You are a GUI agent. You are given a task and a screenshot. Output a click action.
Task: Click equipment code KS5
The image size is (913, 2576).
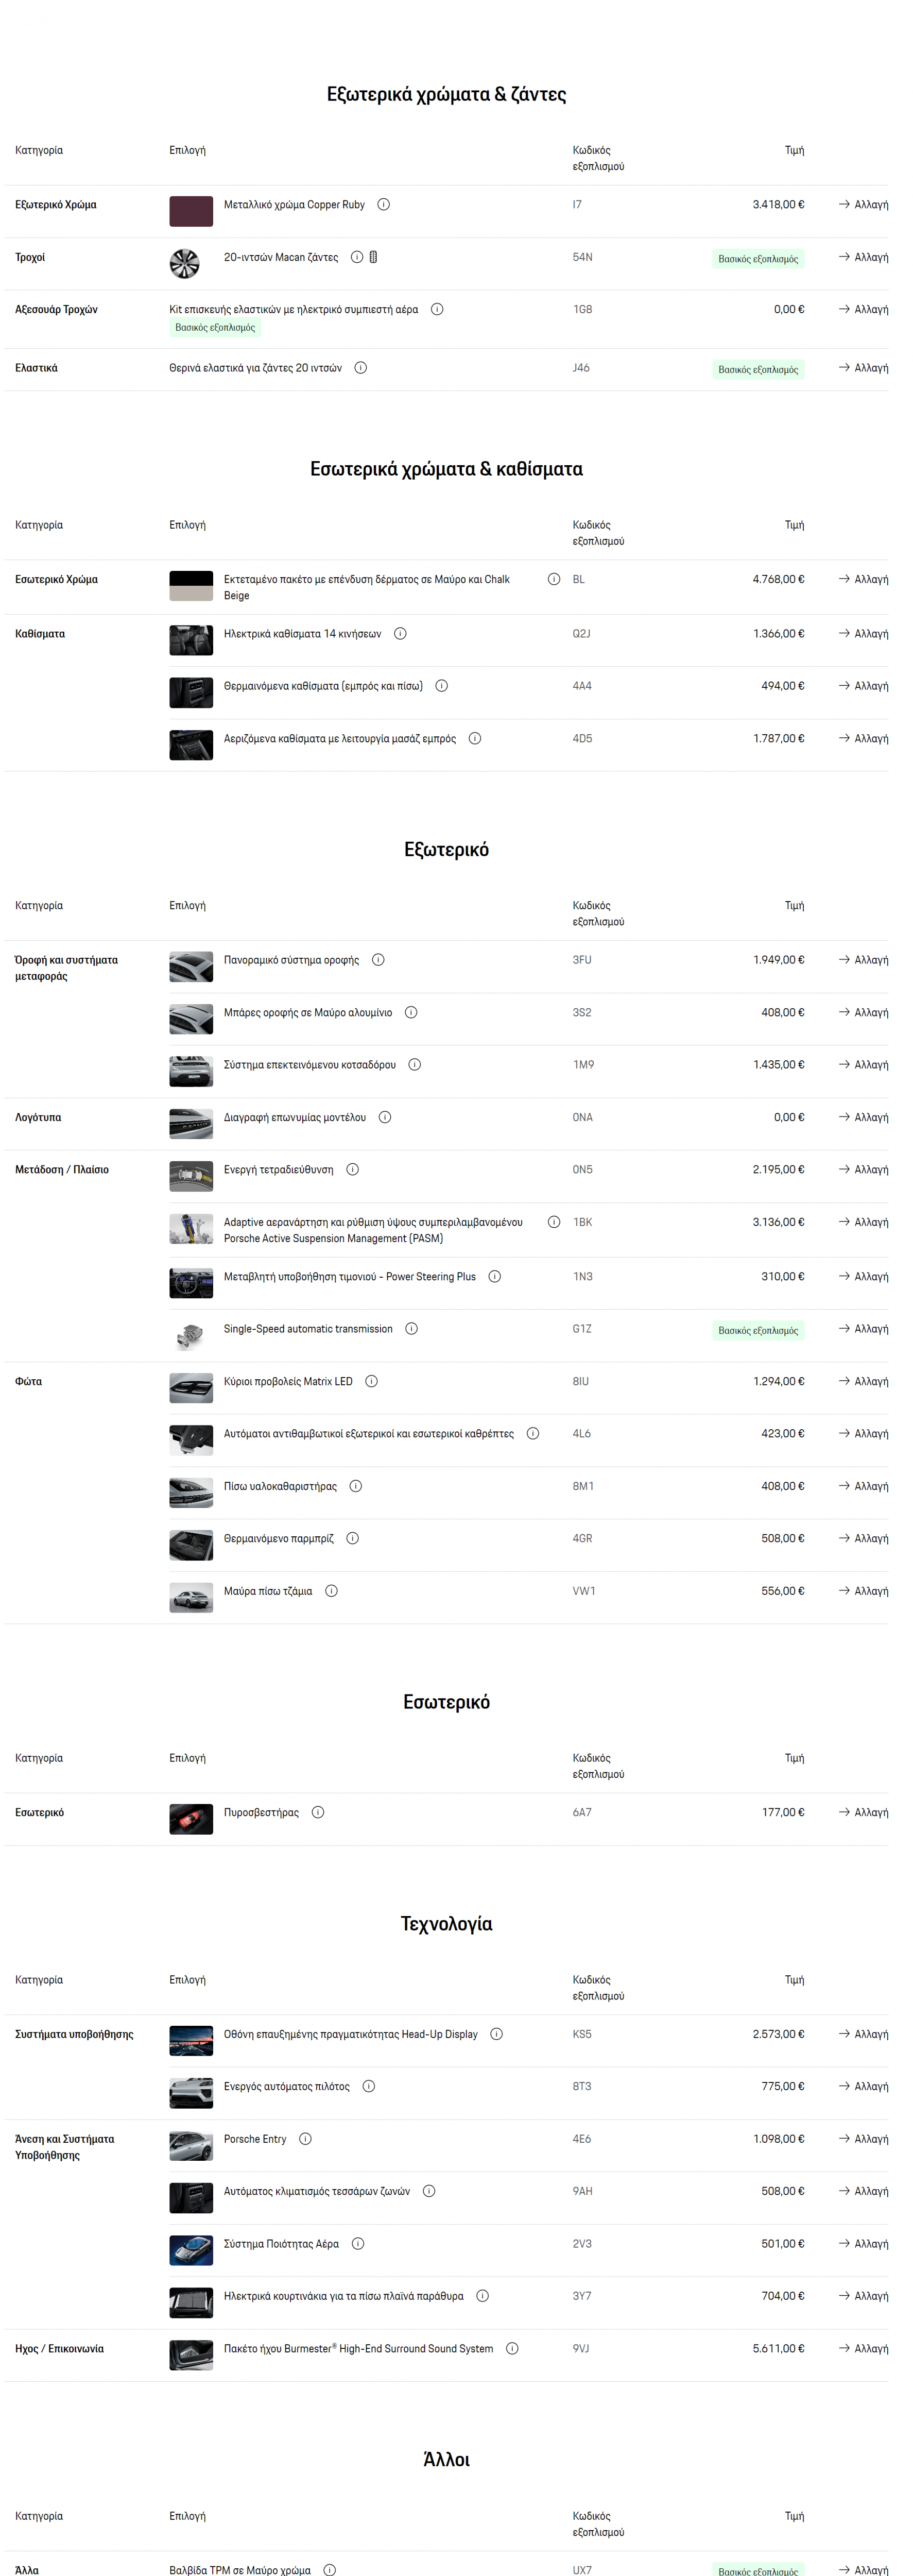582,2034
